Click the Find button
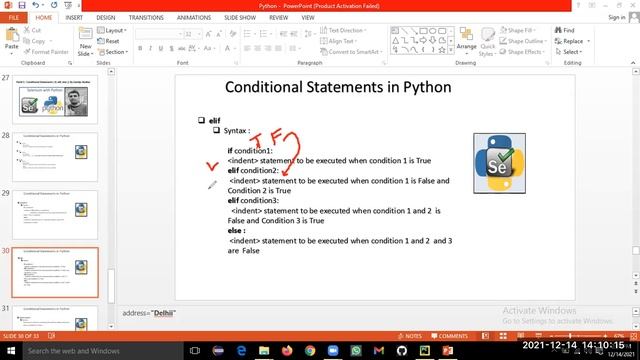 [564, 30]
